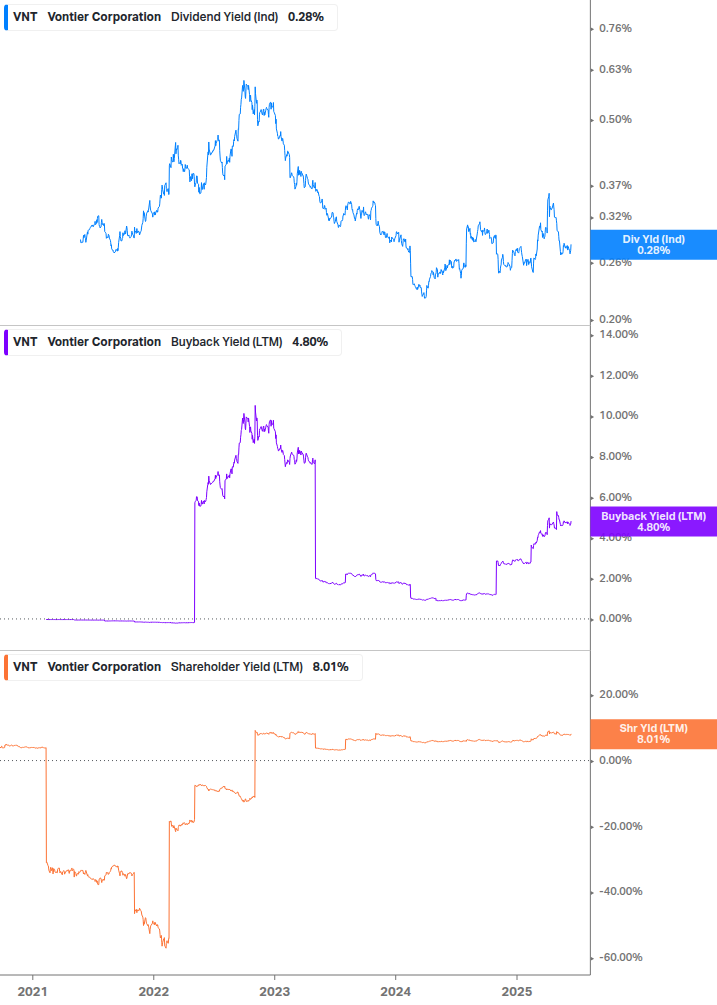The image size is (717, 1005).
Task: Click the 2025 label on time axis
Action: click(x=516, y=992)
